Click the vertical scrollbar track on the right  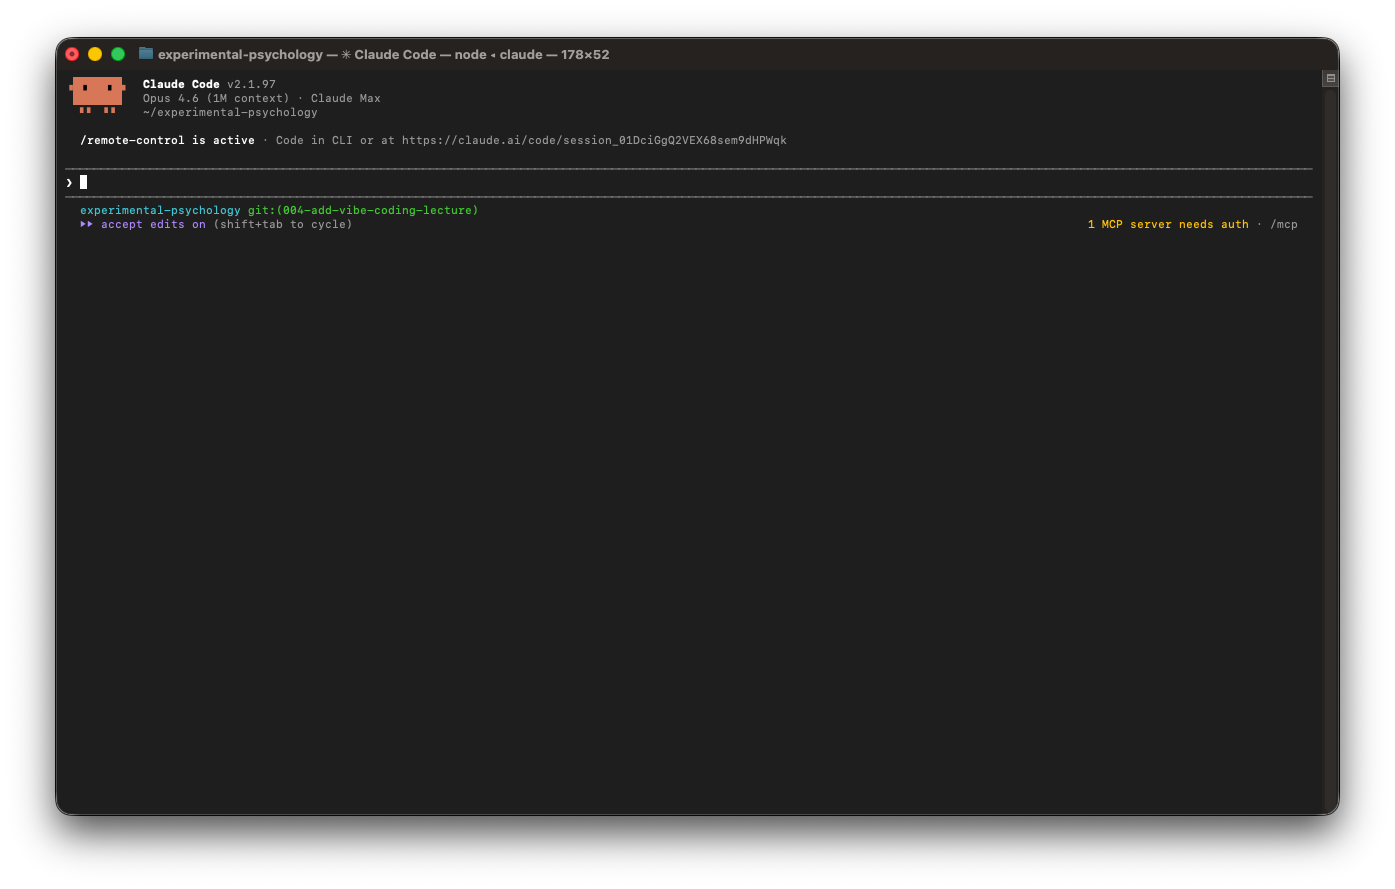(1330, 450)
